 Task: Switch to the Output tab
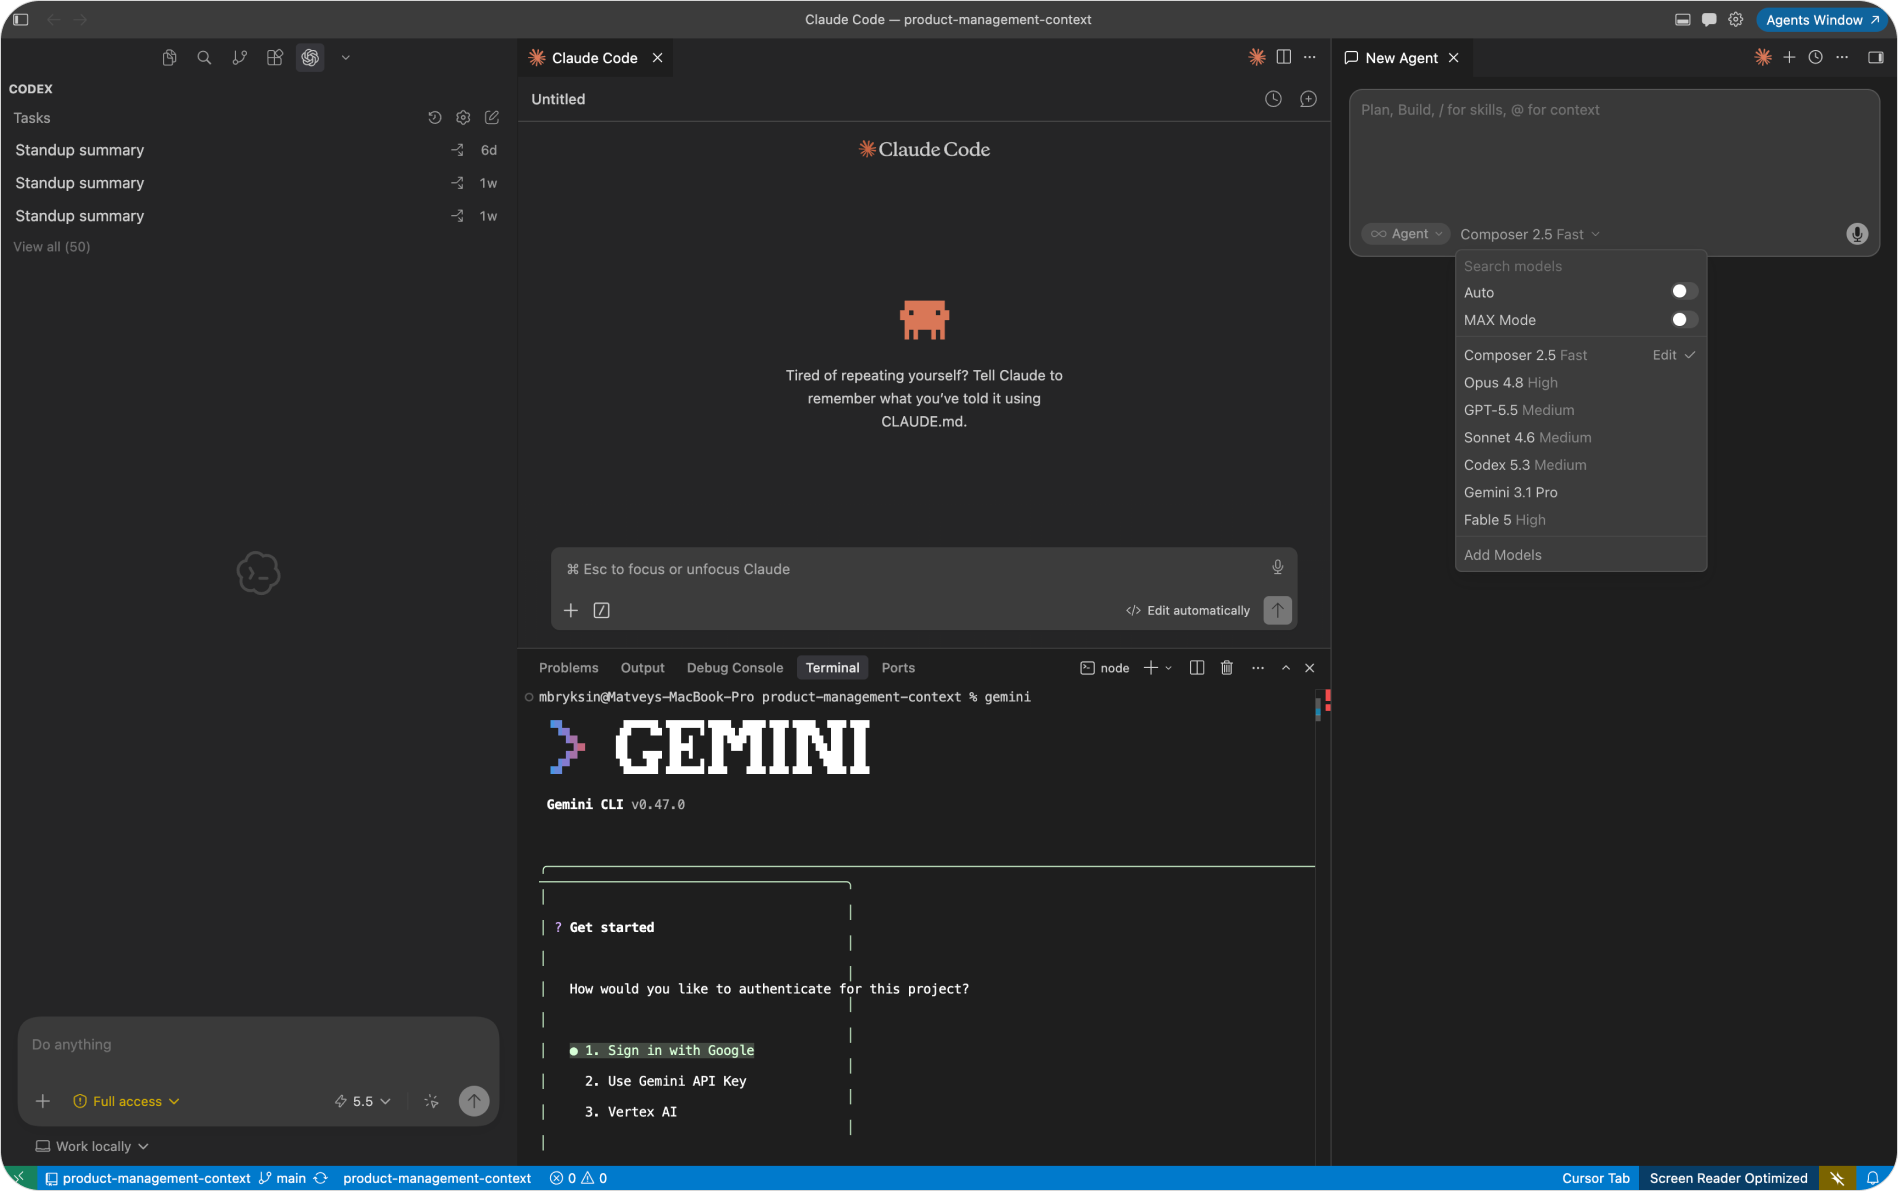(642, 668)
